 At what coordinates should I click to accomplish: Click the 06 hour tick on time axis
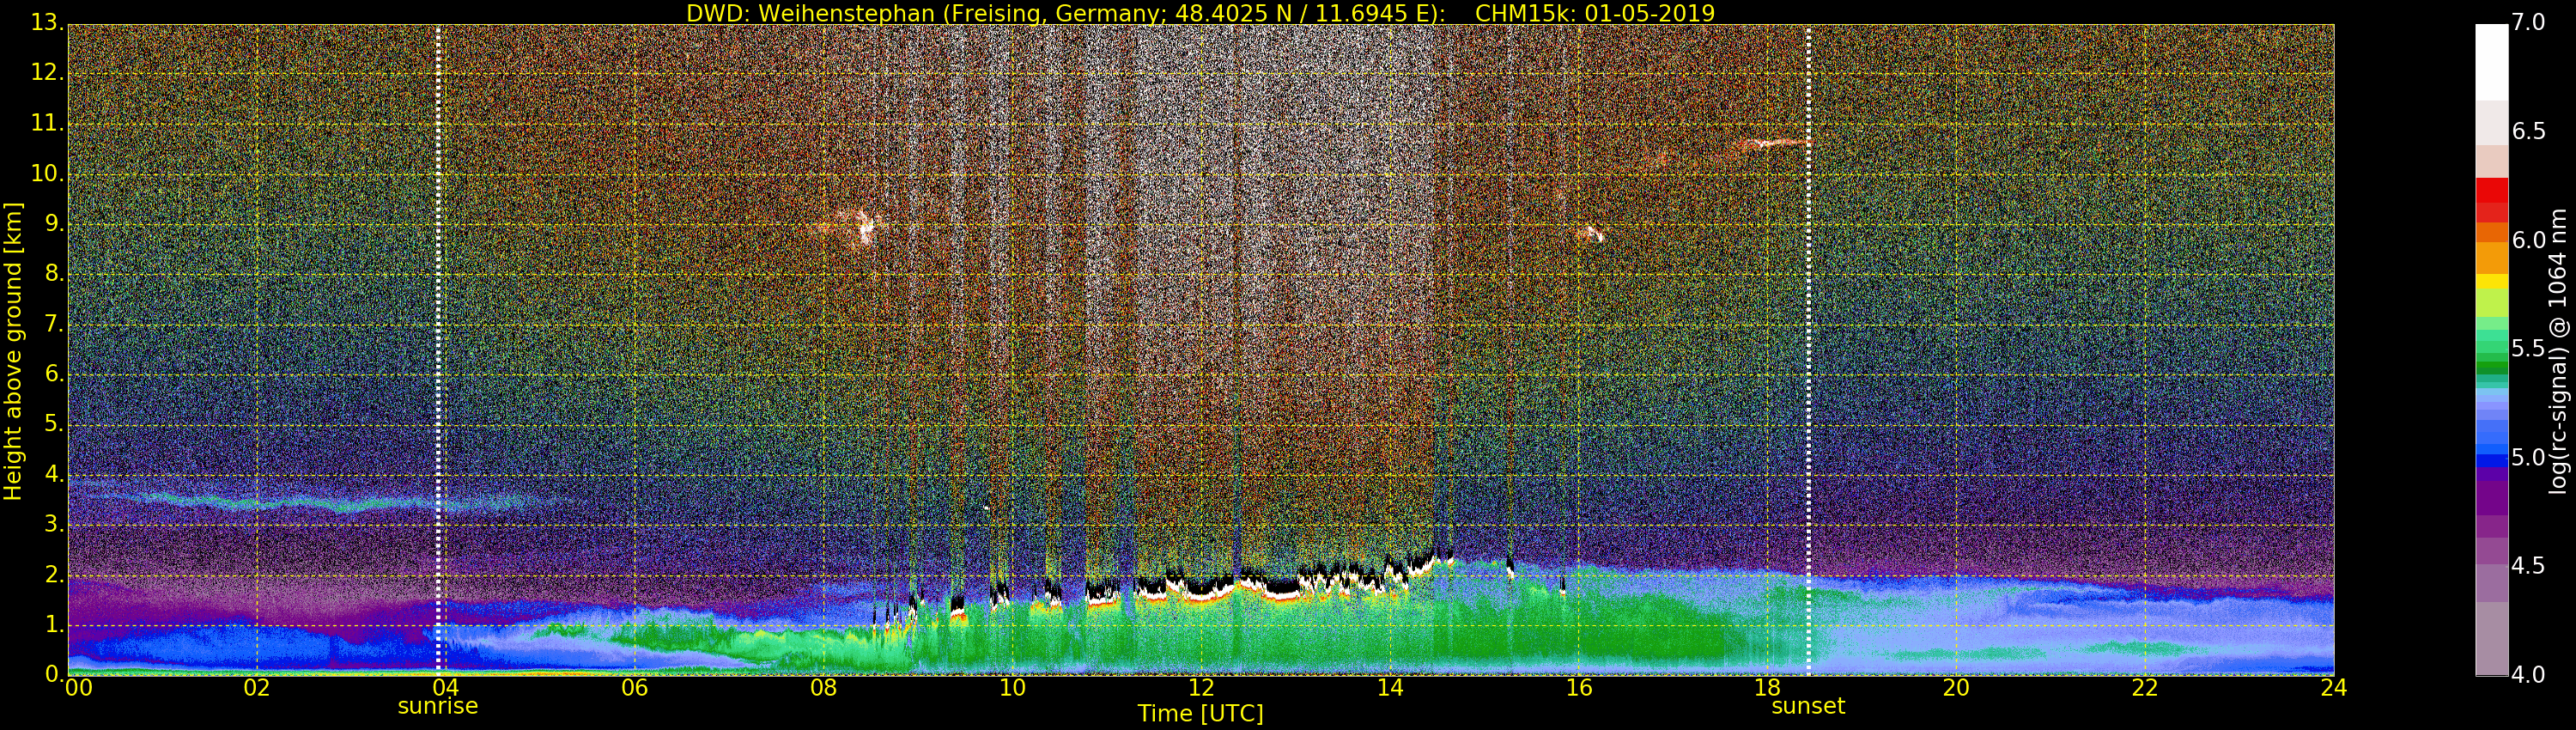tap(634, 688)
